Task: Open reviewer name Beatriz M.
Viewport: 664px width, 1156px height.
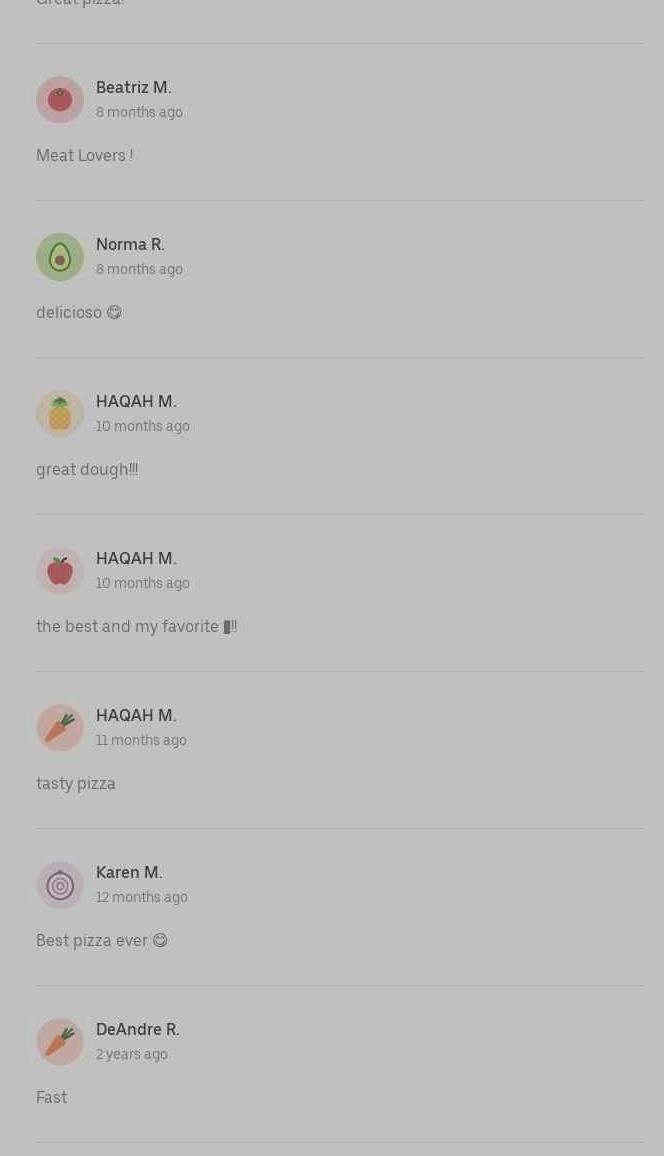Action: 133,88
